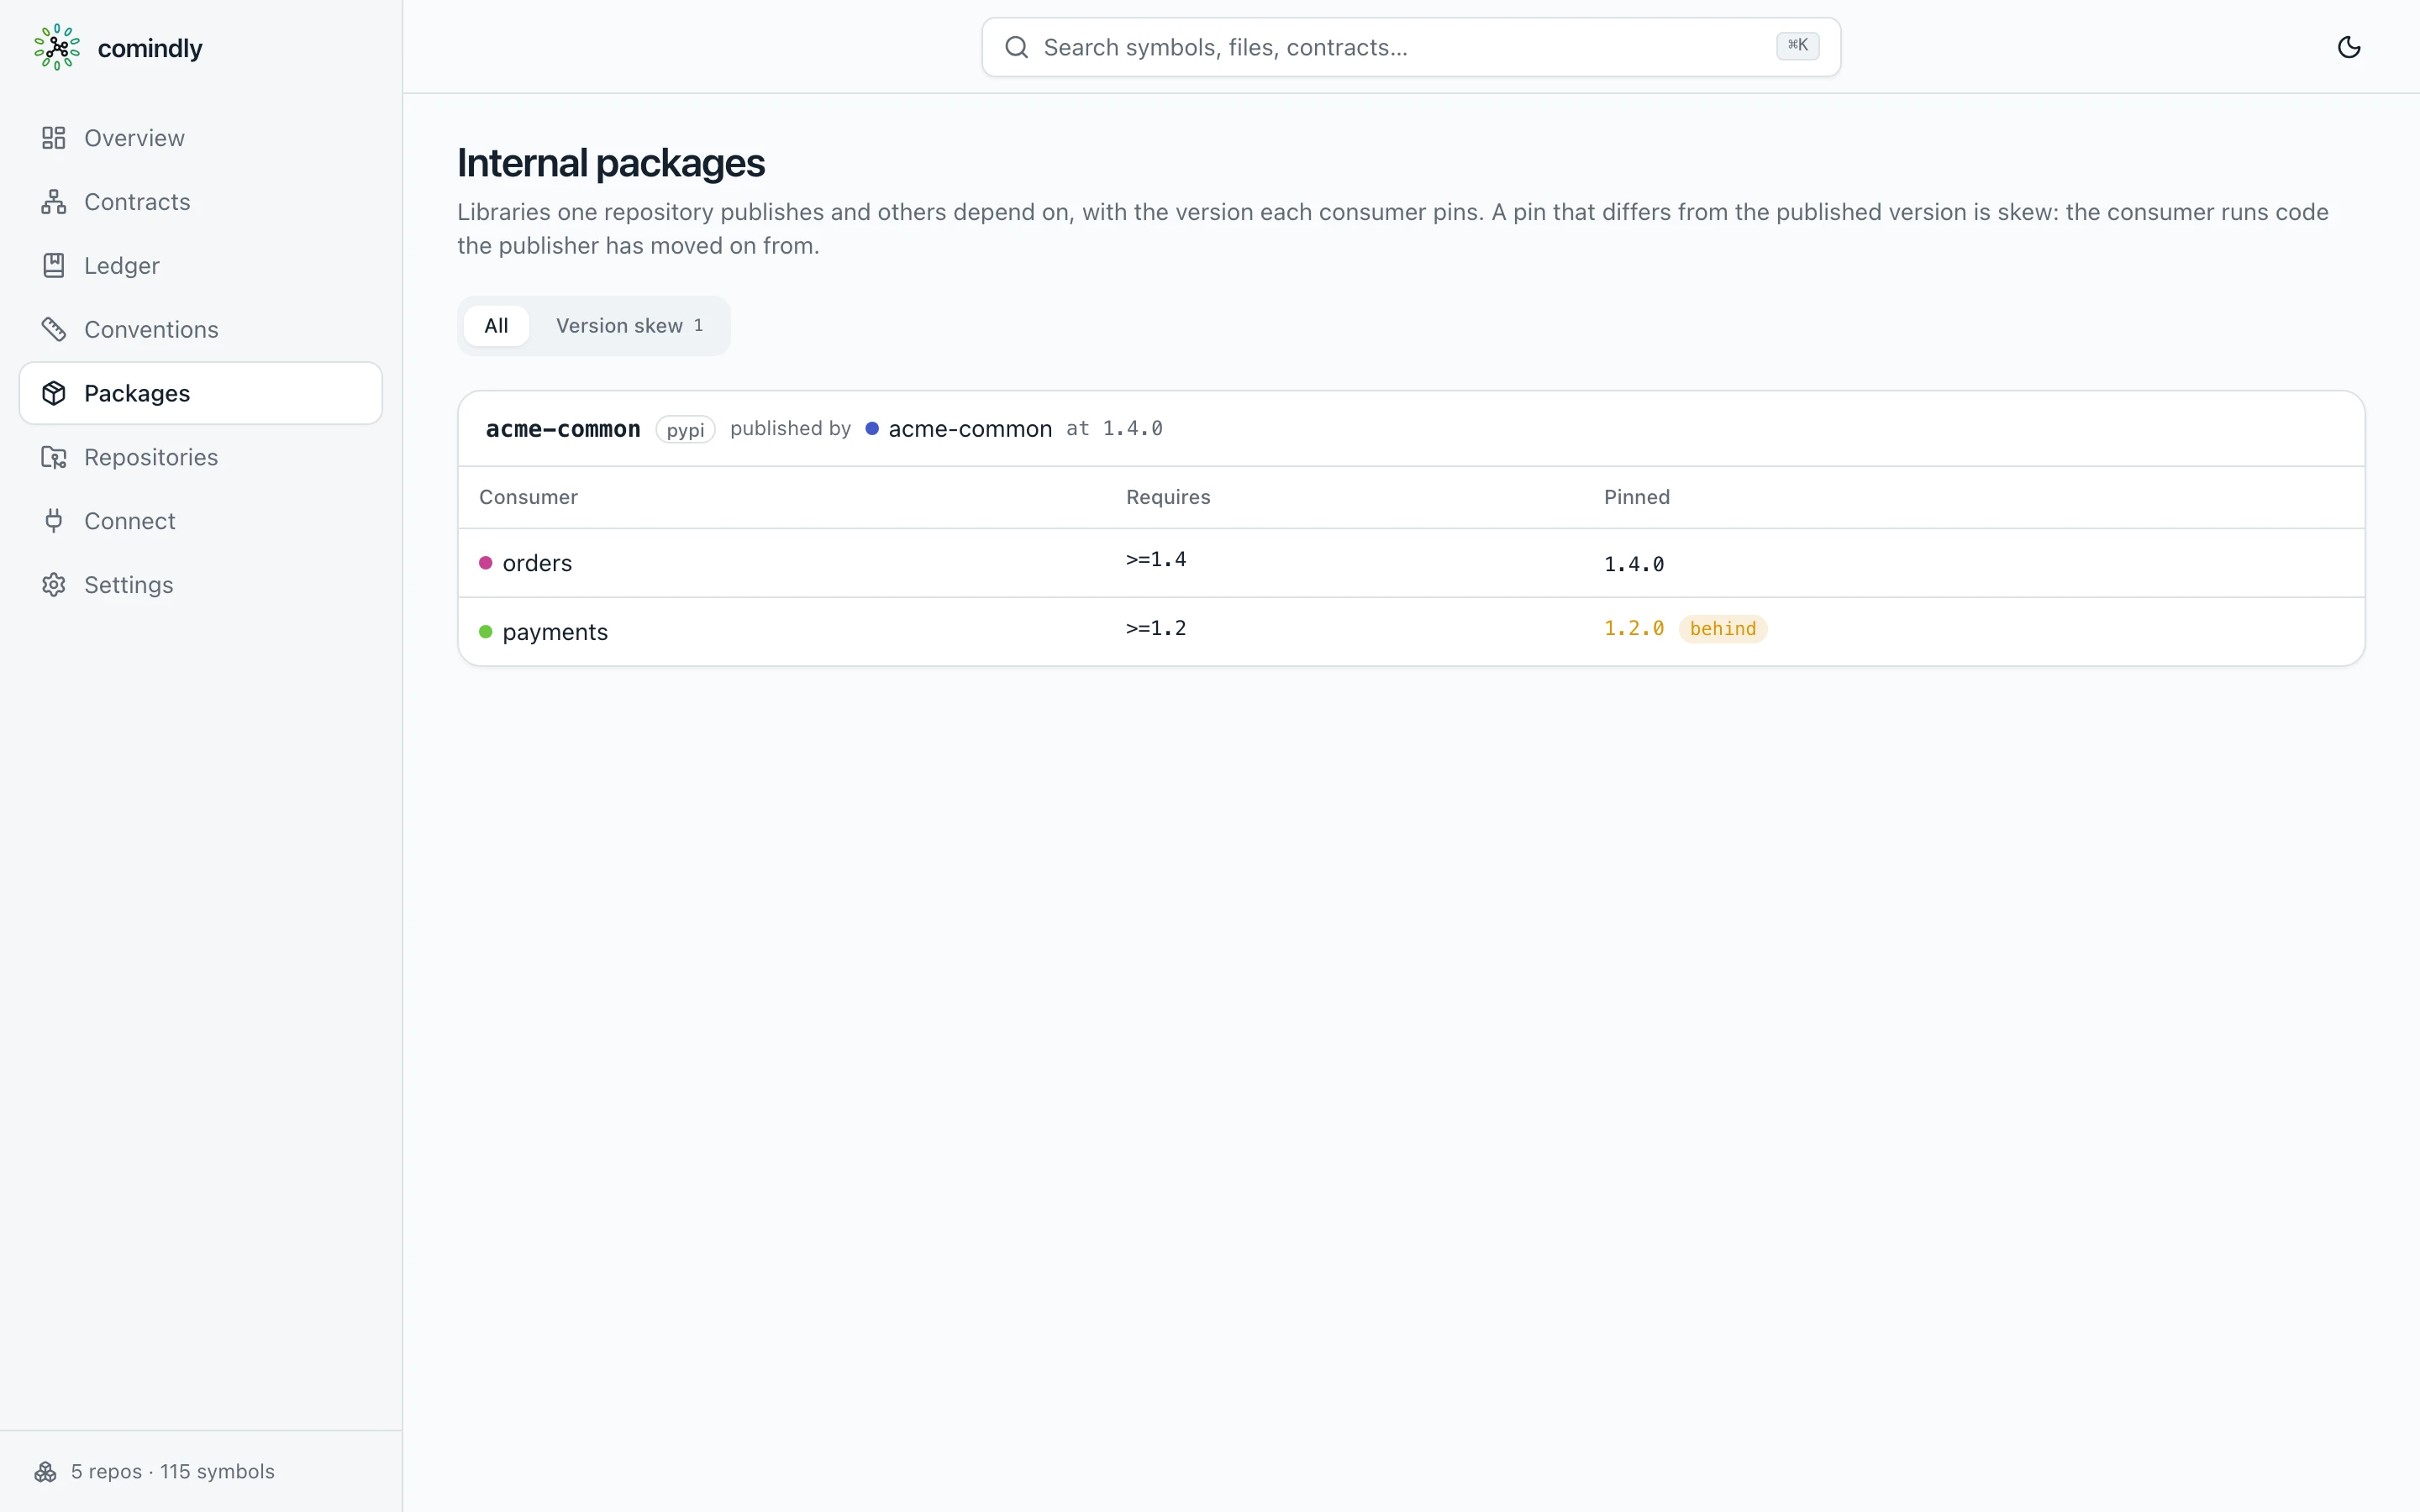2420x1512 pixels.
Task: Click the repos cubes icon in footer
Action: coord(46,1472)
